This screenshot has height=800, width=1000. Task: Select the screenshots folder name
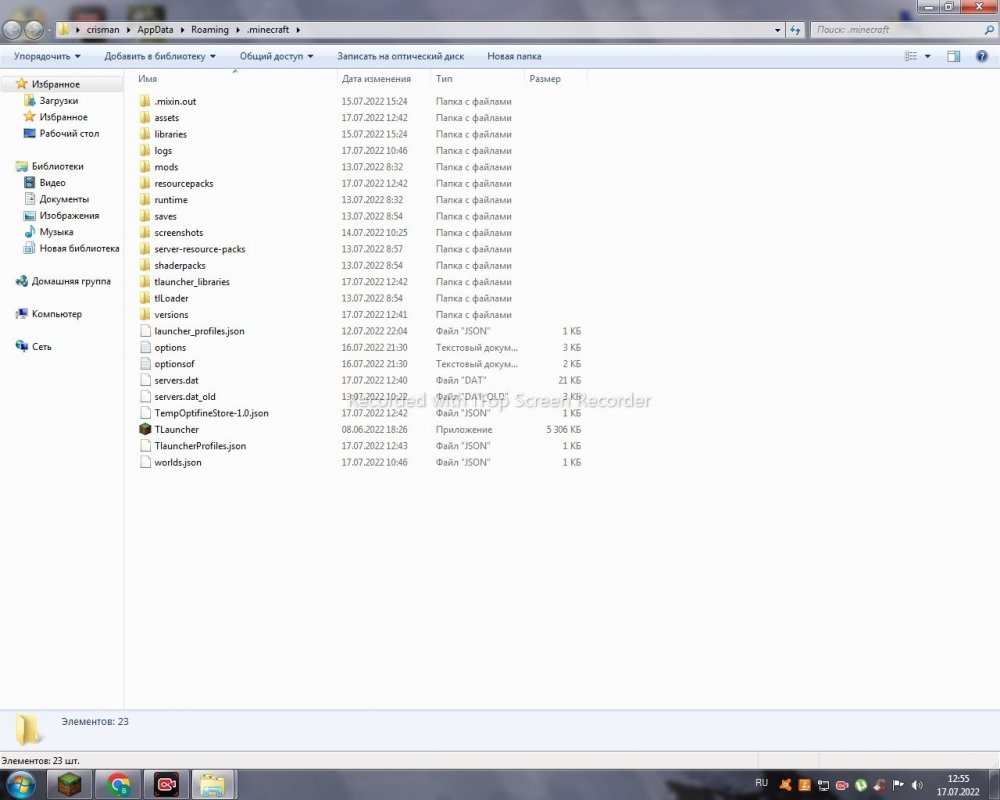[179, 233]
